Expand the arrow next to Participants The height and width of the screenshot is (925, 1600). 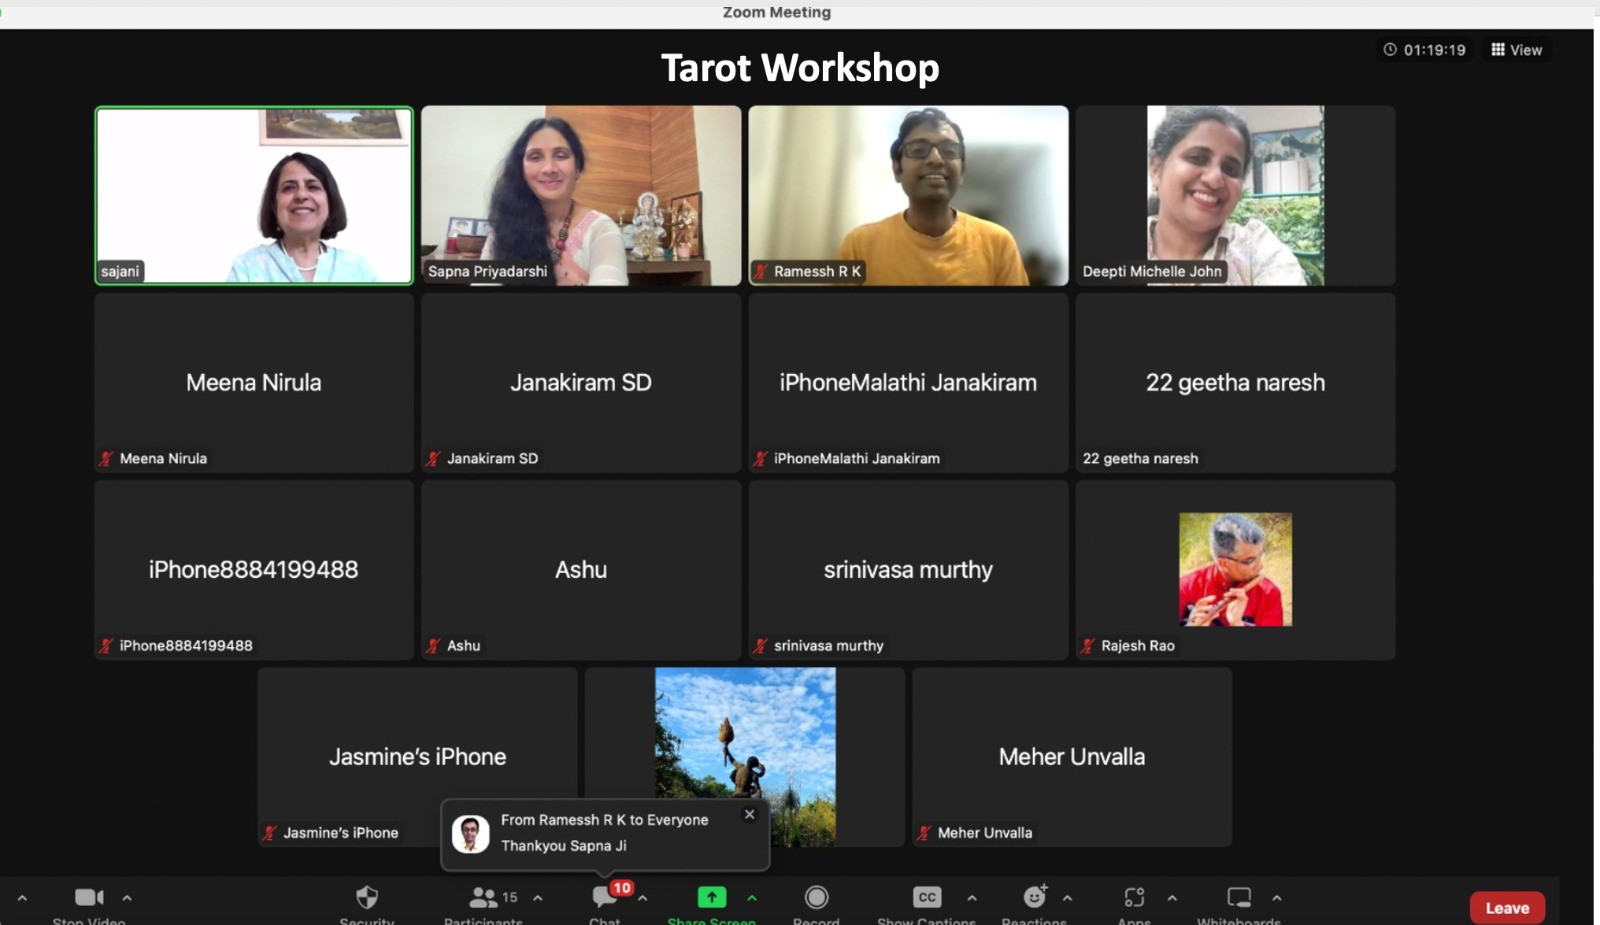[x=538, y=898]
